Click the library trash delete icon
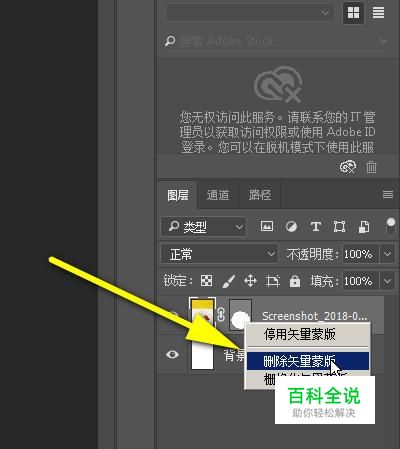400x449 pixels. [x=371, y=167]
